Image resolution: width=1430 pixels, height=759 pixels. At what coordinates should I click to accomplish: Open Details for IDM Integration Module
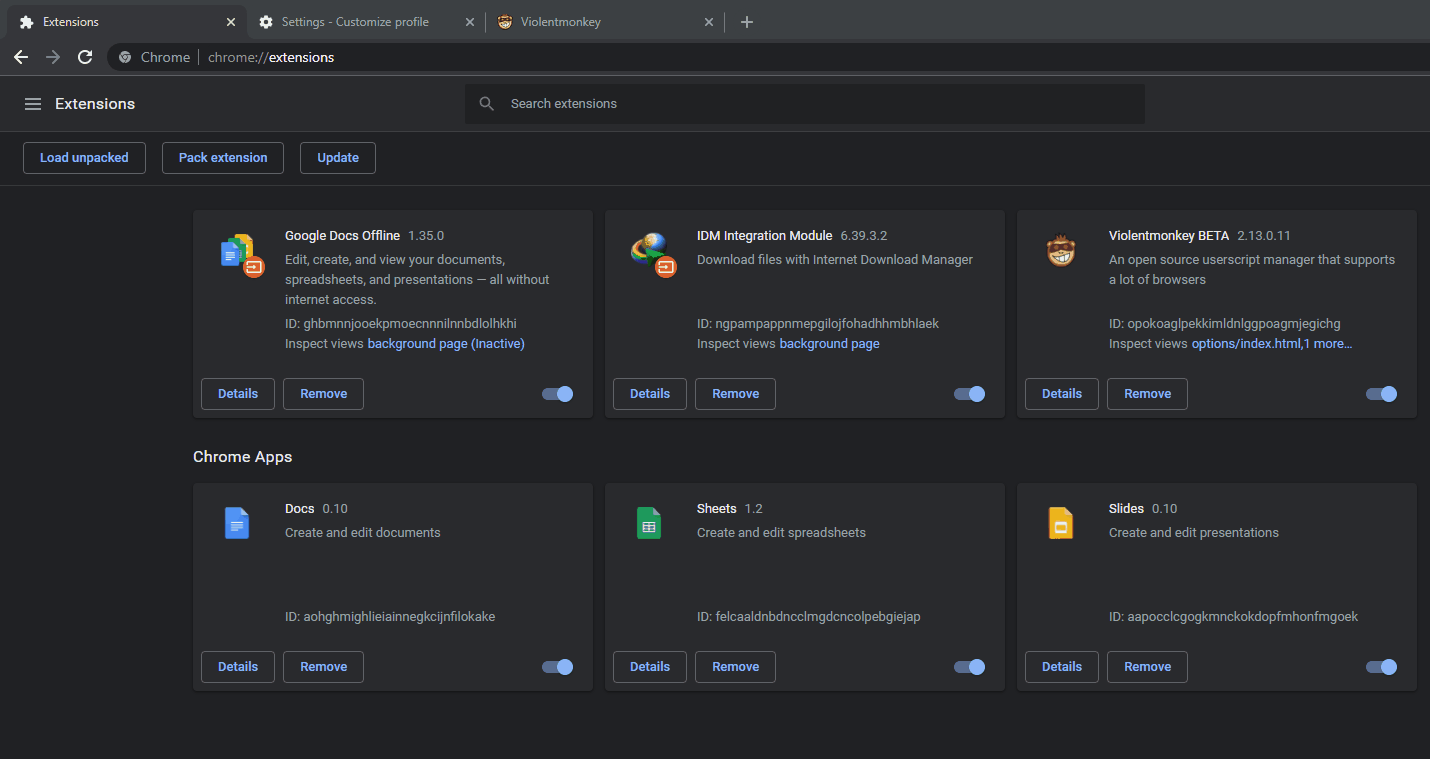pyautogui.click(x=650, y=394)
